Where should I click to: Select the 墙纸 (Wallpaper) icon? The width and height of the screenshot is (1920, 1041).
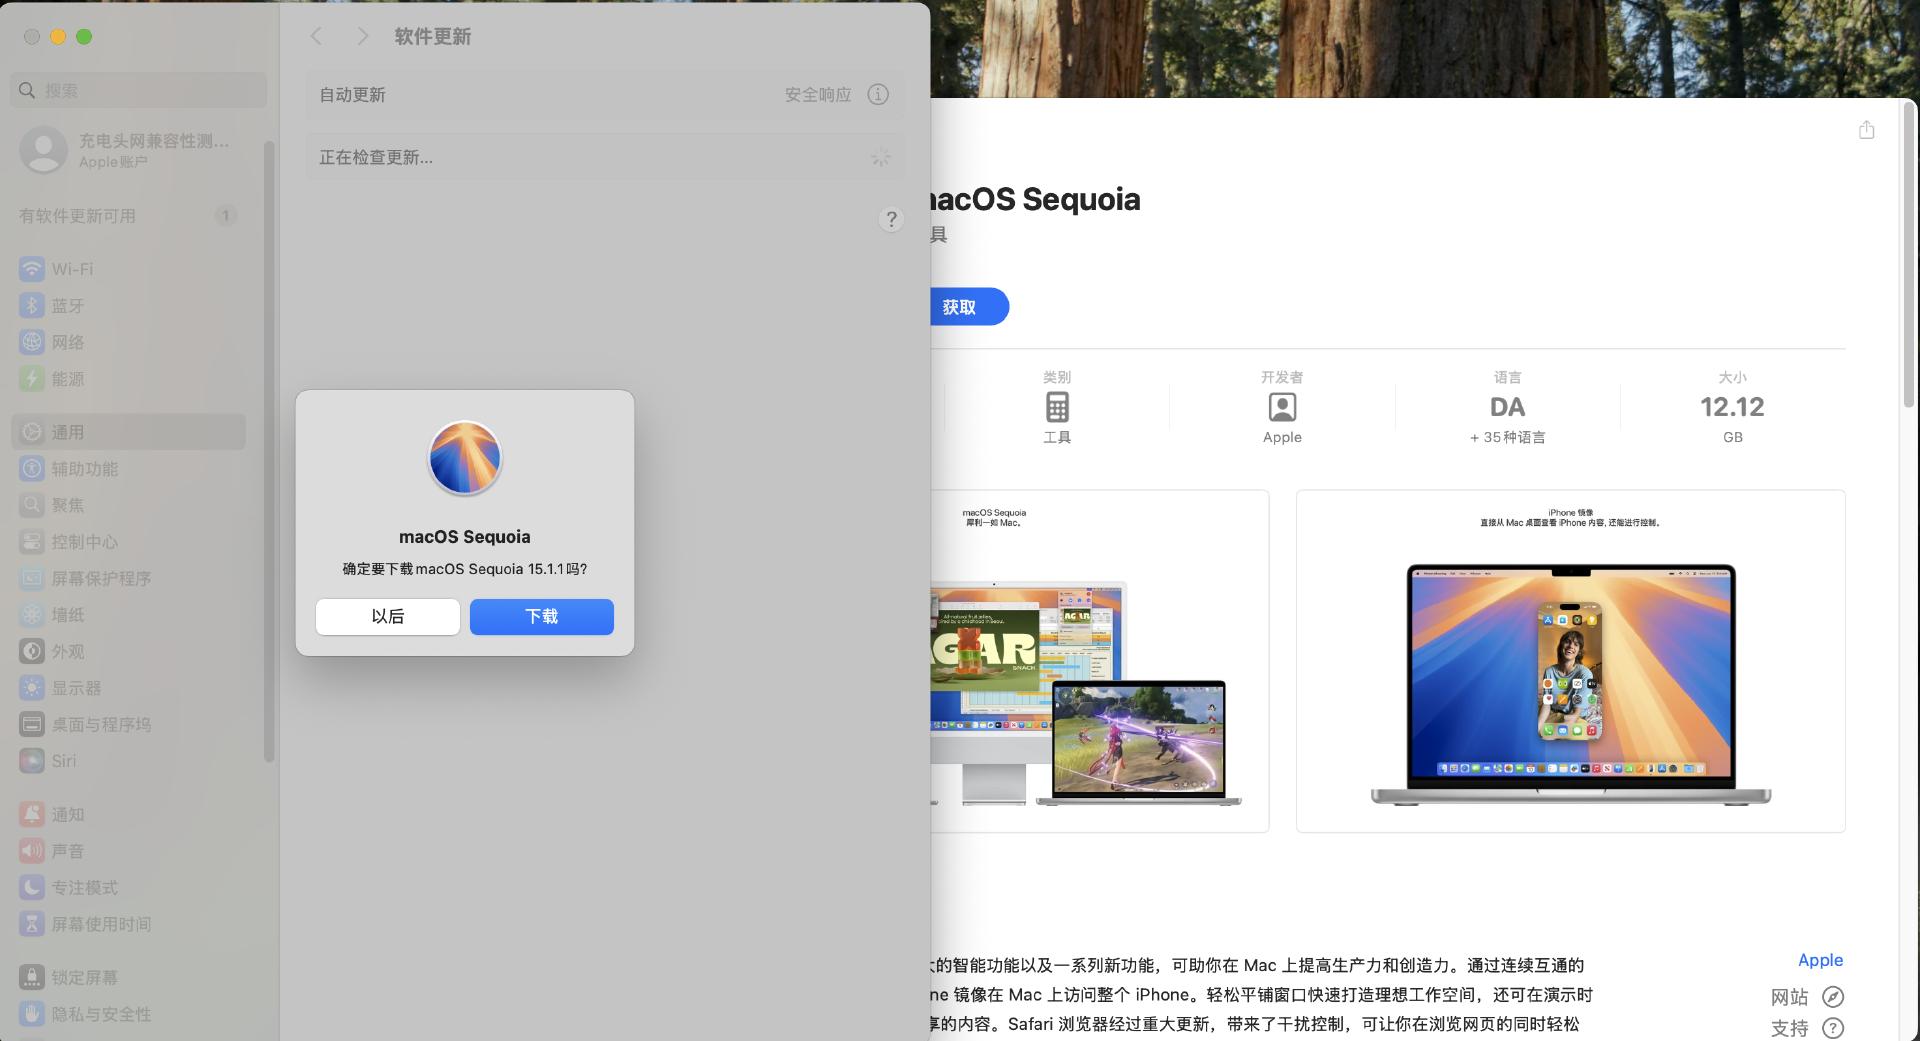[33, 614]
